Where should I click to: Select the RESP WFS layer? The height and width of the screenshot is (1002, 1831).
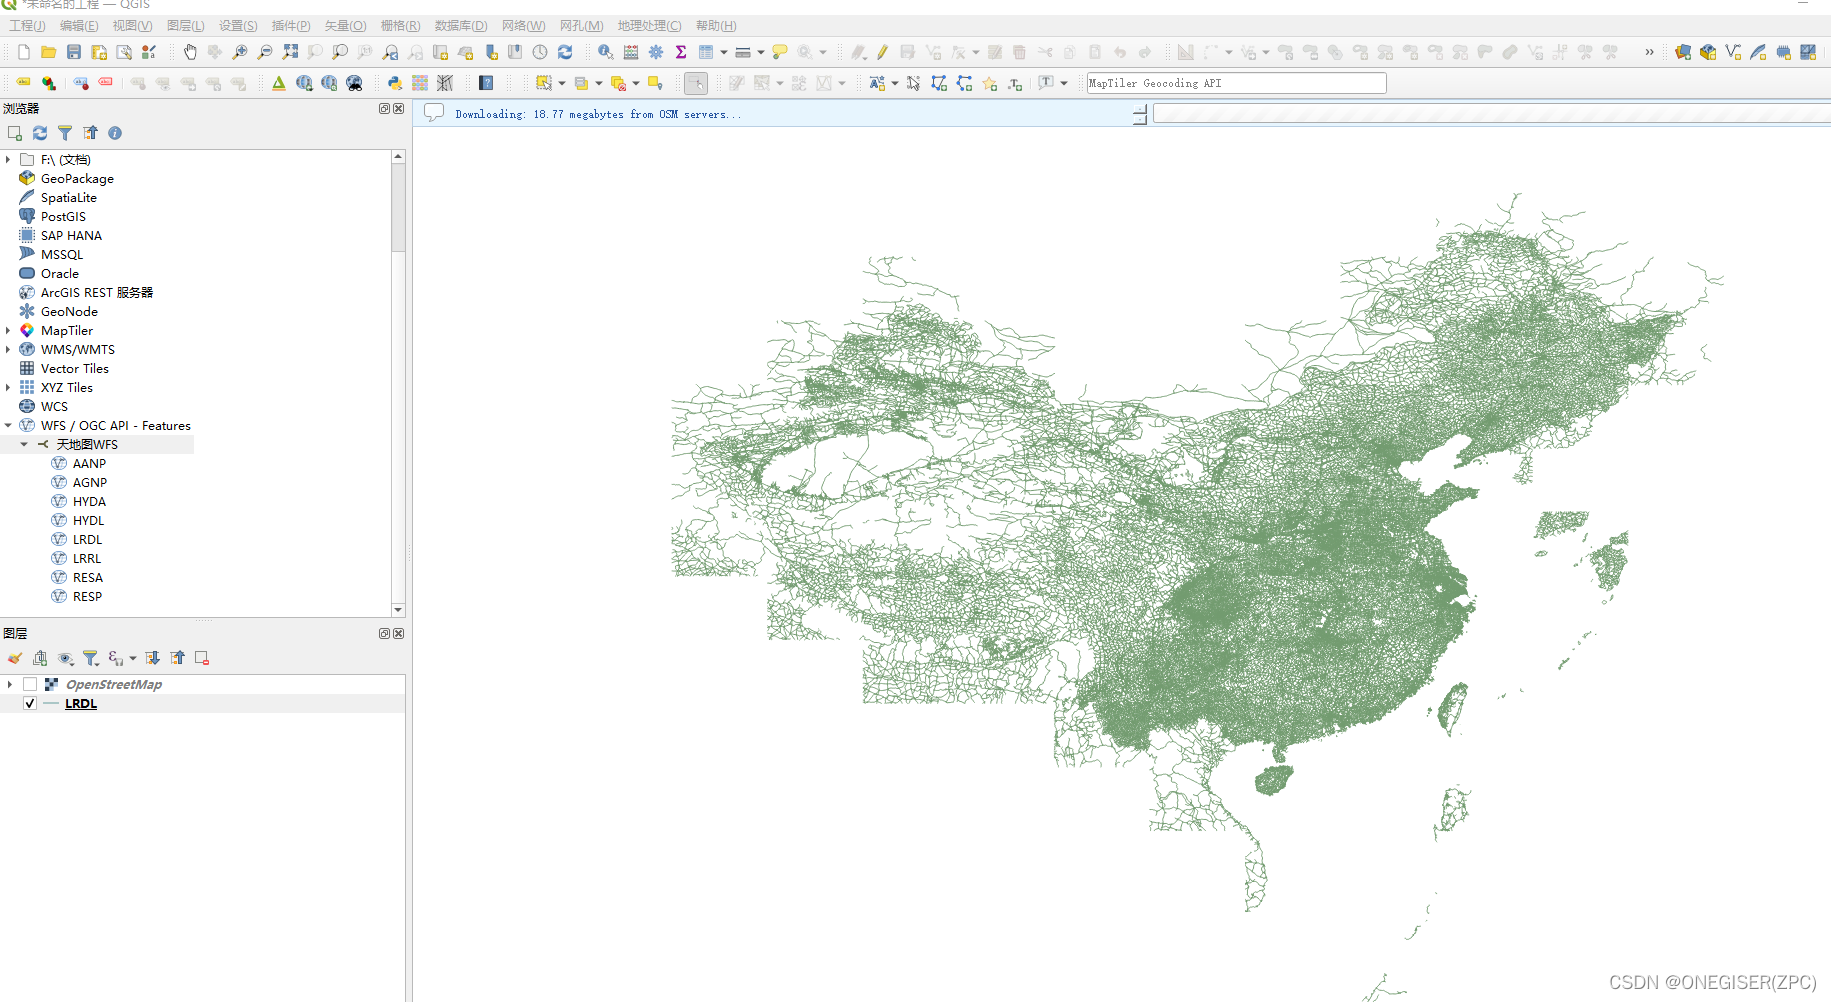tap(87, 597)
